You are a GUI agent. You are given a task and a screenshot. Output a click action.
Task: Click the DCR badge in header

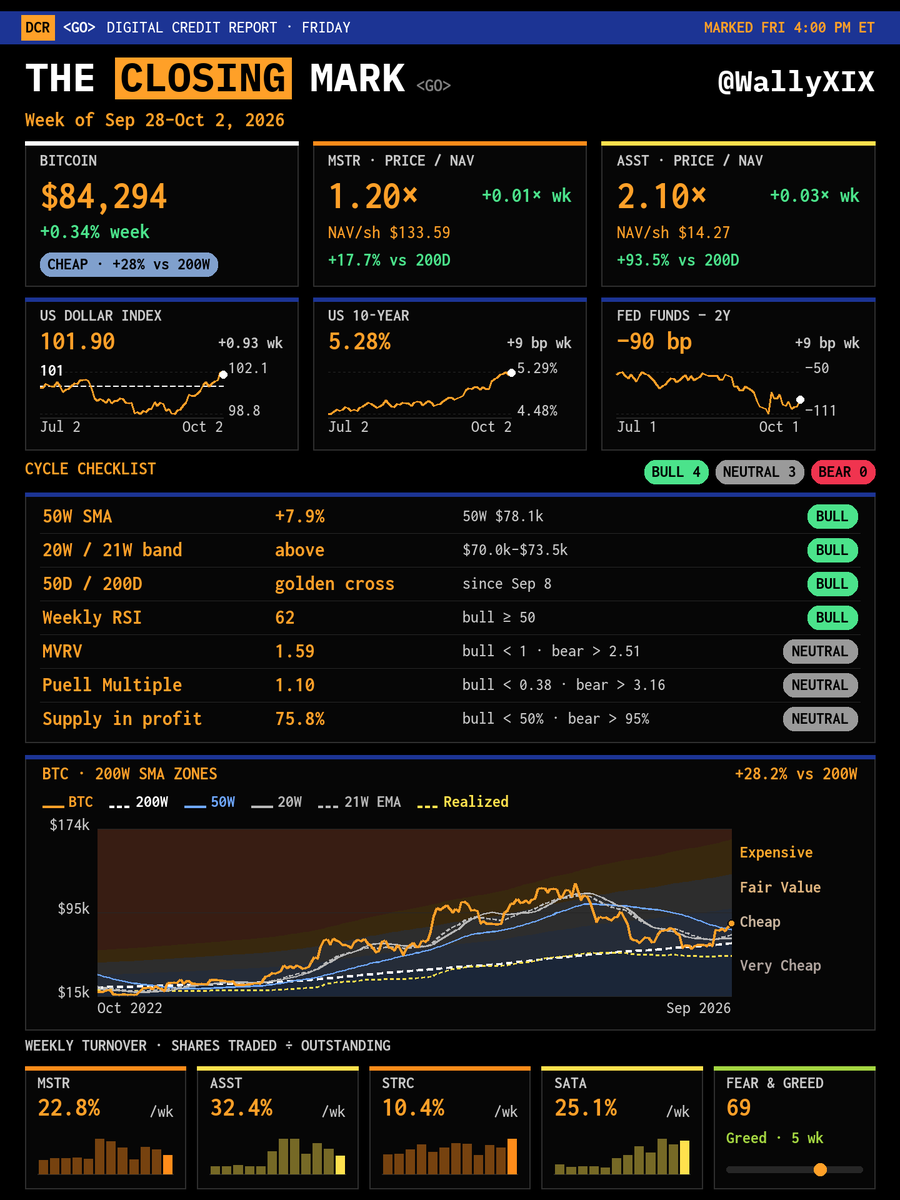click(37, 27)
